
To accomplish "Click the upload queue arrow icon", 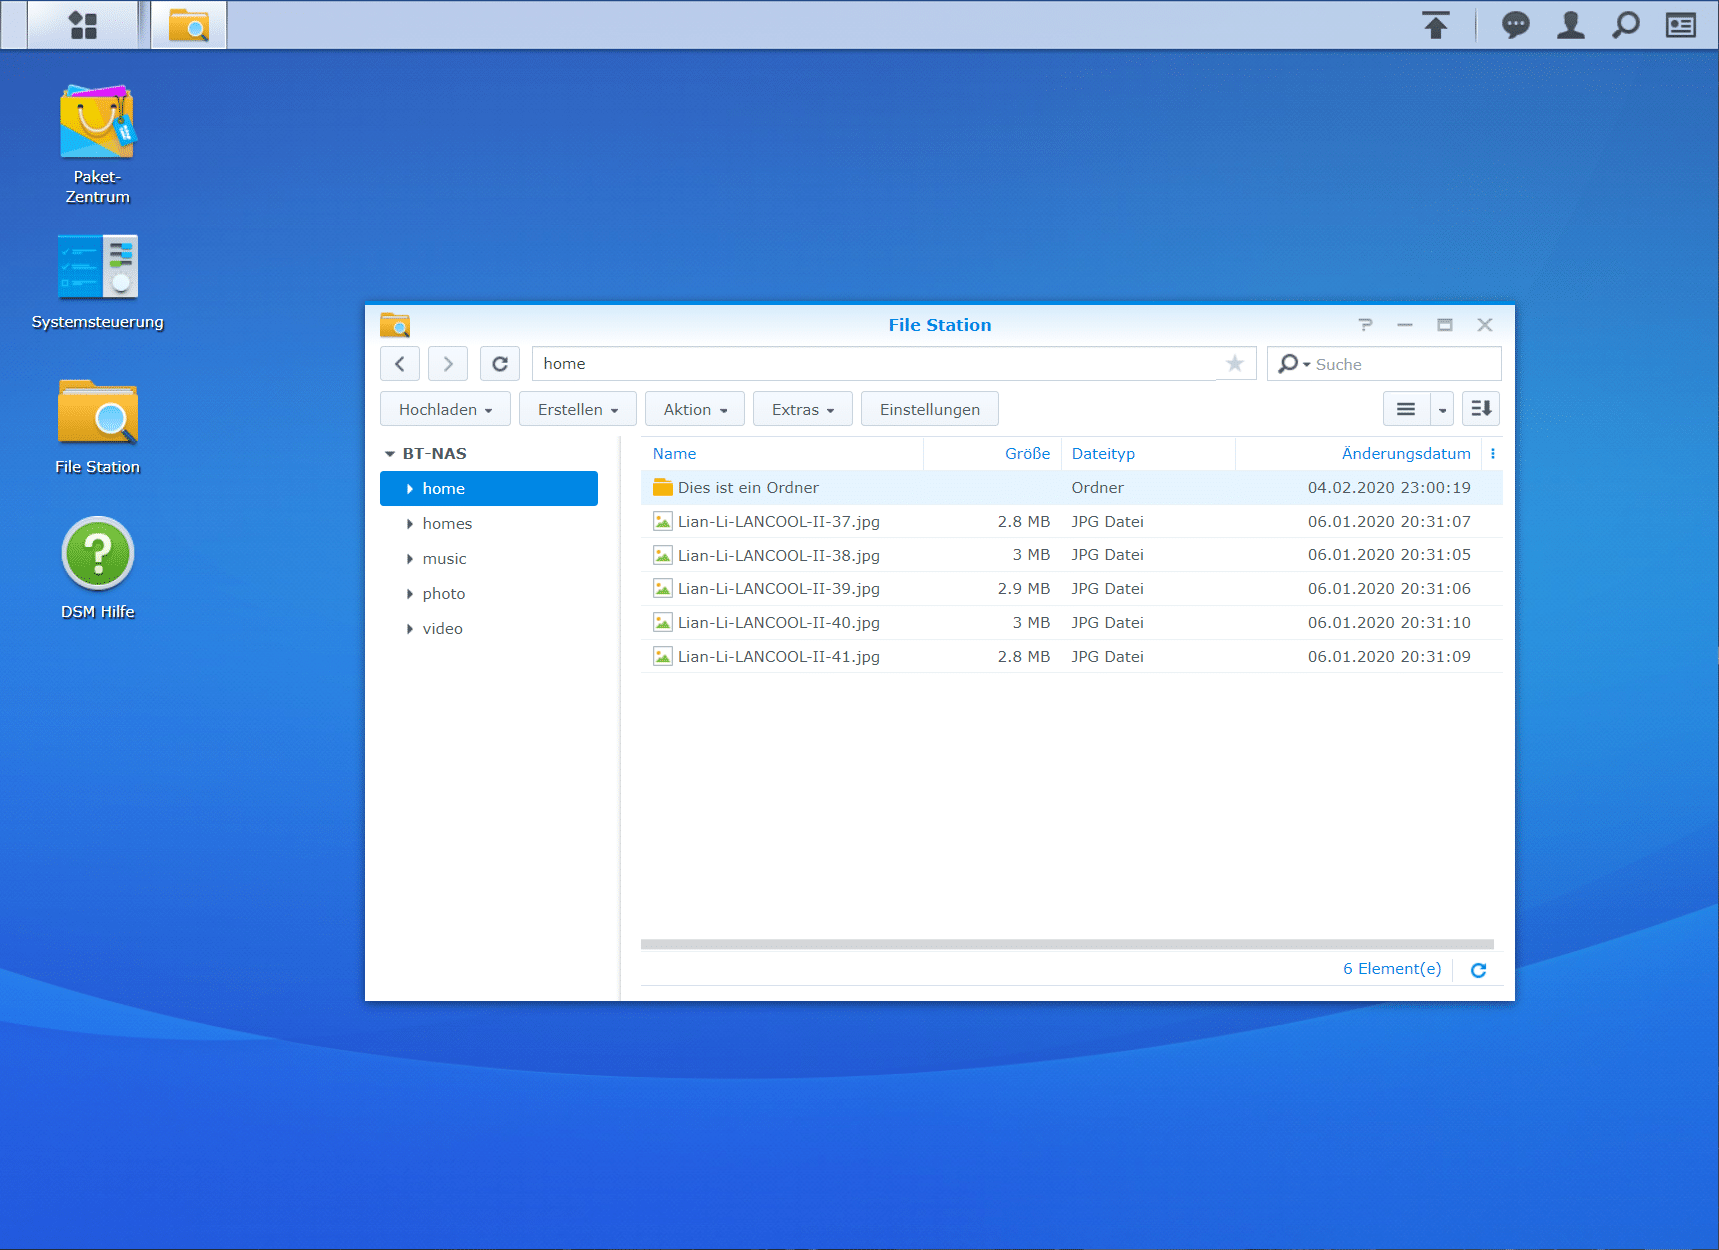I will (x=1435, y=25).
